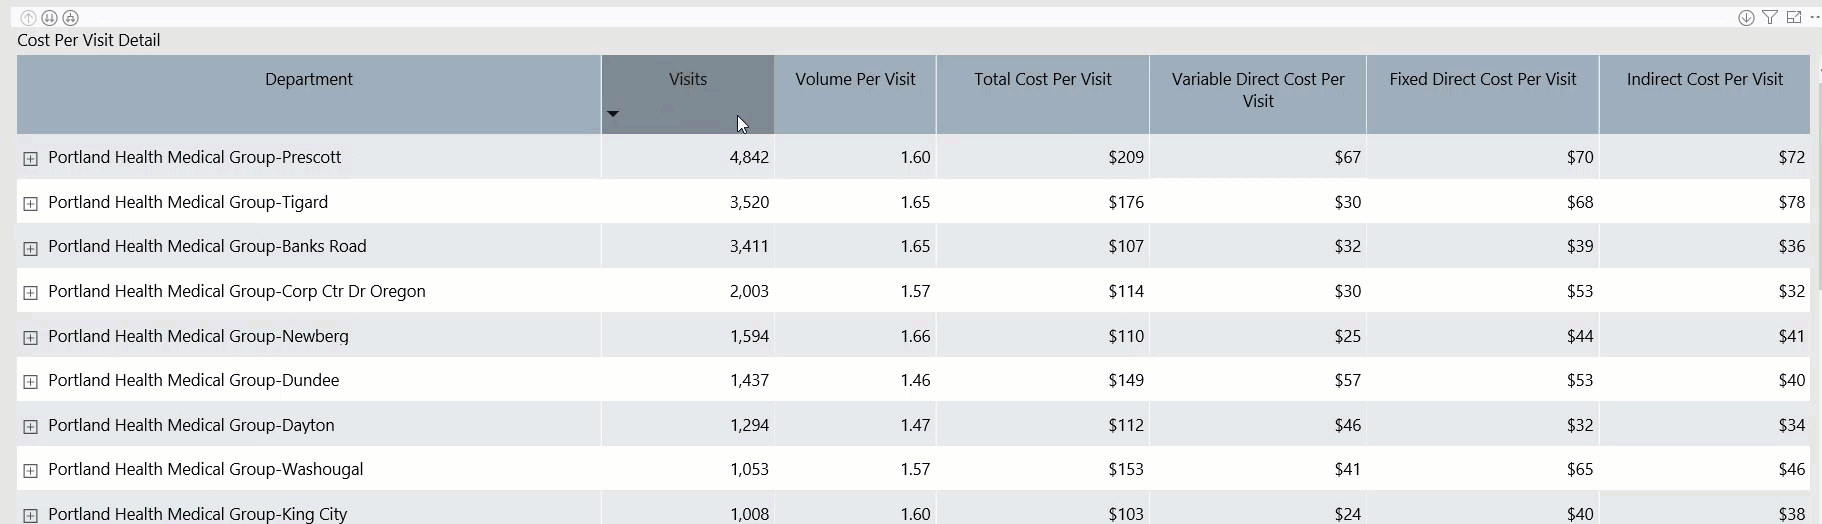
Task: Open the visual in focus mode
Action: point(1794,18)
